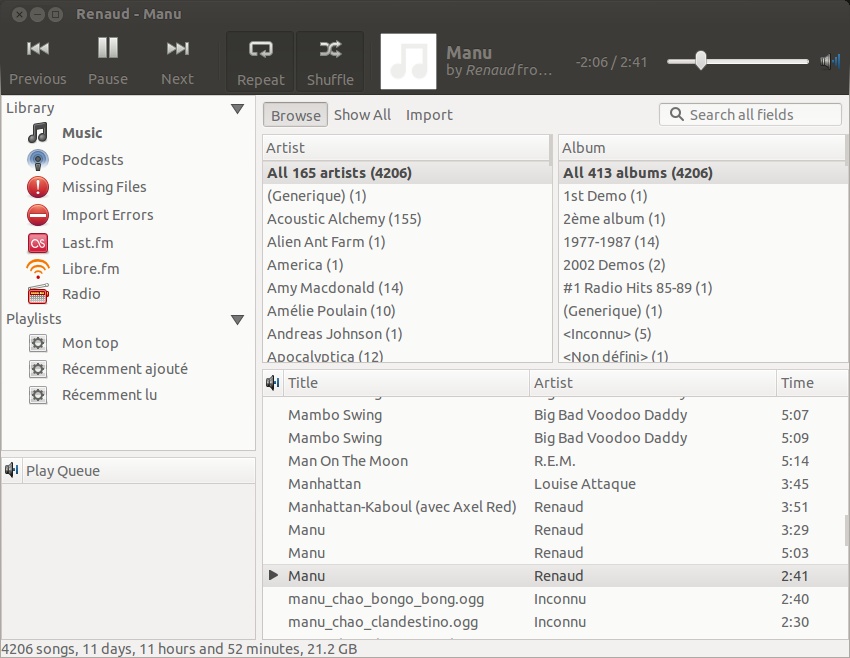Click the song position slider
Screen dimensions: 850x658
(x=738, y=61)
